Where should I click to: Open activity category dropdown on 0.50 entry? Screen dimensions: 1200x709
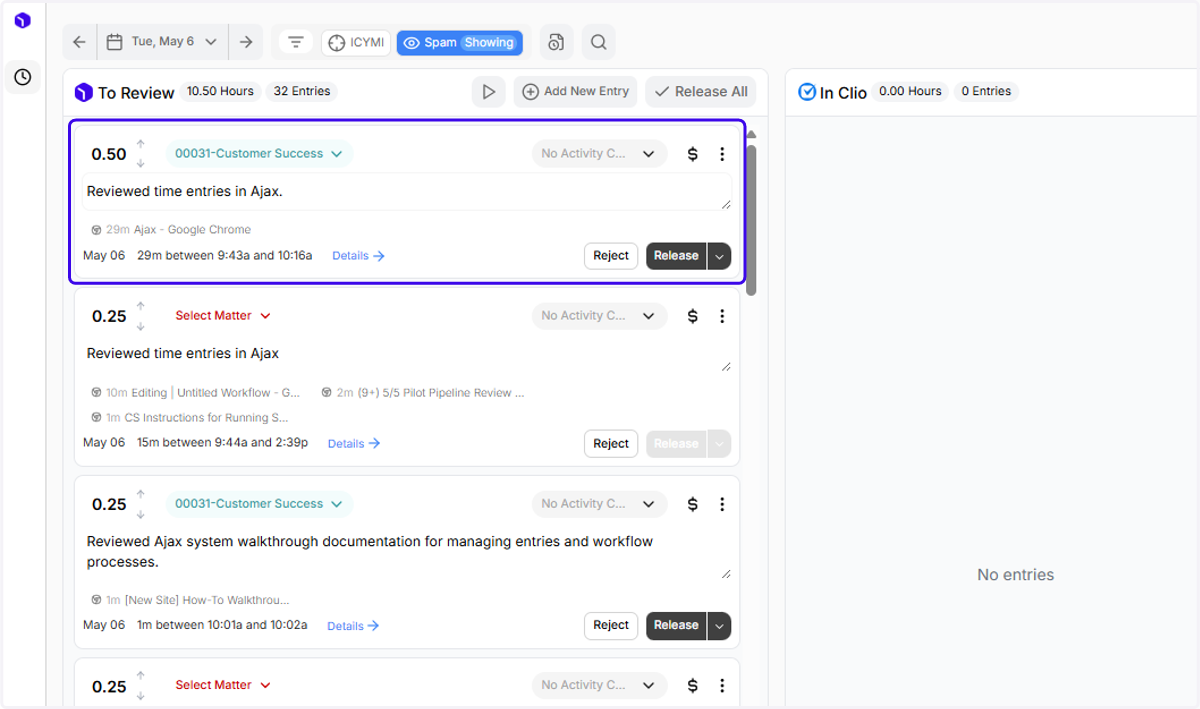[599, 154]
